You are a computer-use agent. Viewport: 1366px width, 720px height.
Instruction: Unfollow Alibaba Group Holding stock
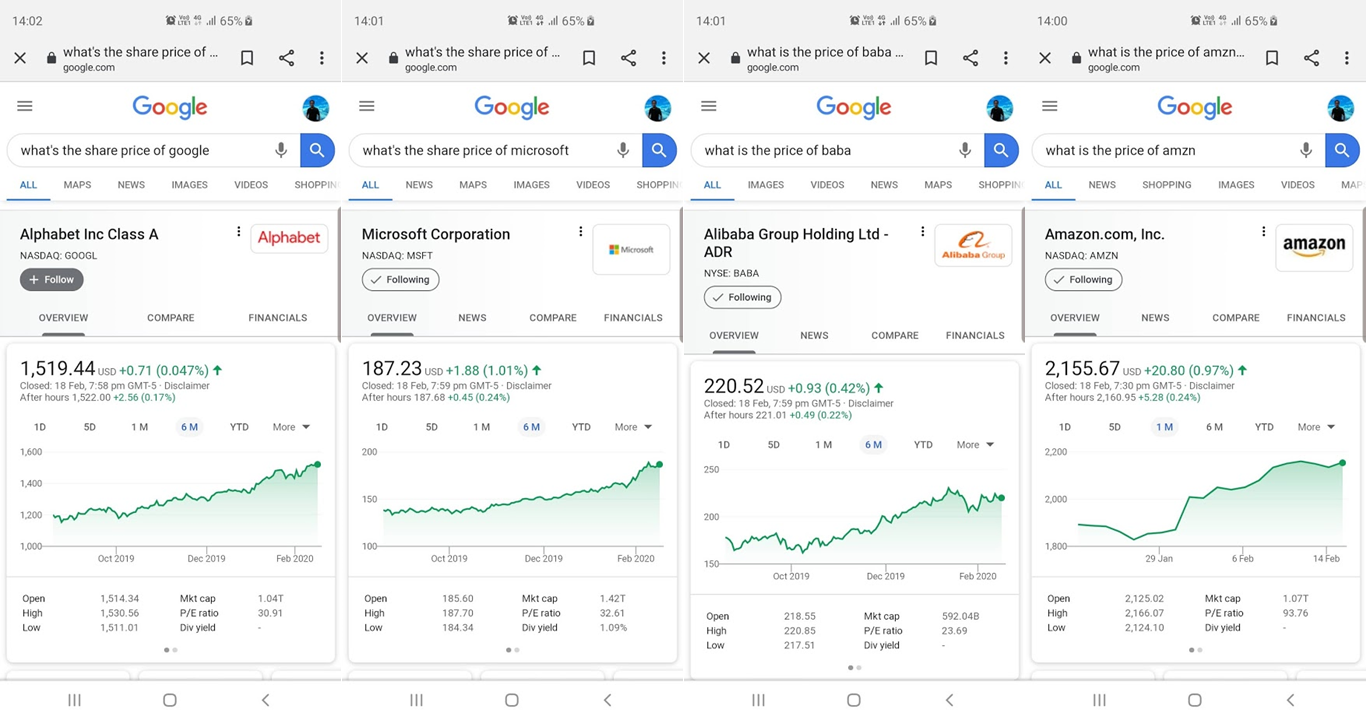click(742, 297)
